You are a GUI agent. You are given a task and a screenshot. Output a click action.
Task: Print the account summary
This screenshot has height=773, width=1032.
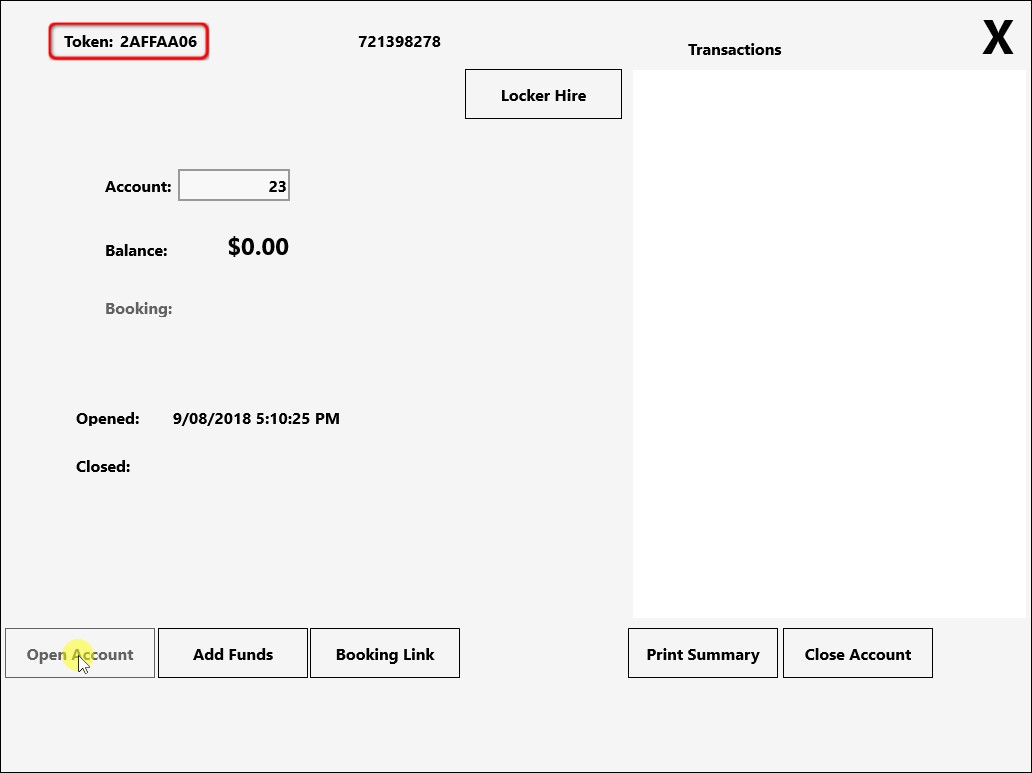pyautogui.click(x=702, y=653)
